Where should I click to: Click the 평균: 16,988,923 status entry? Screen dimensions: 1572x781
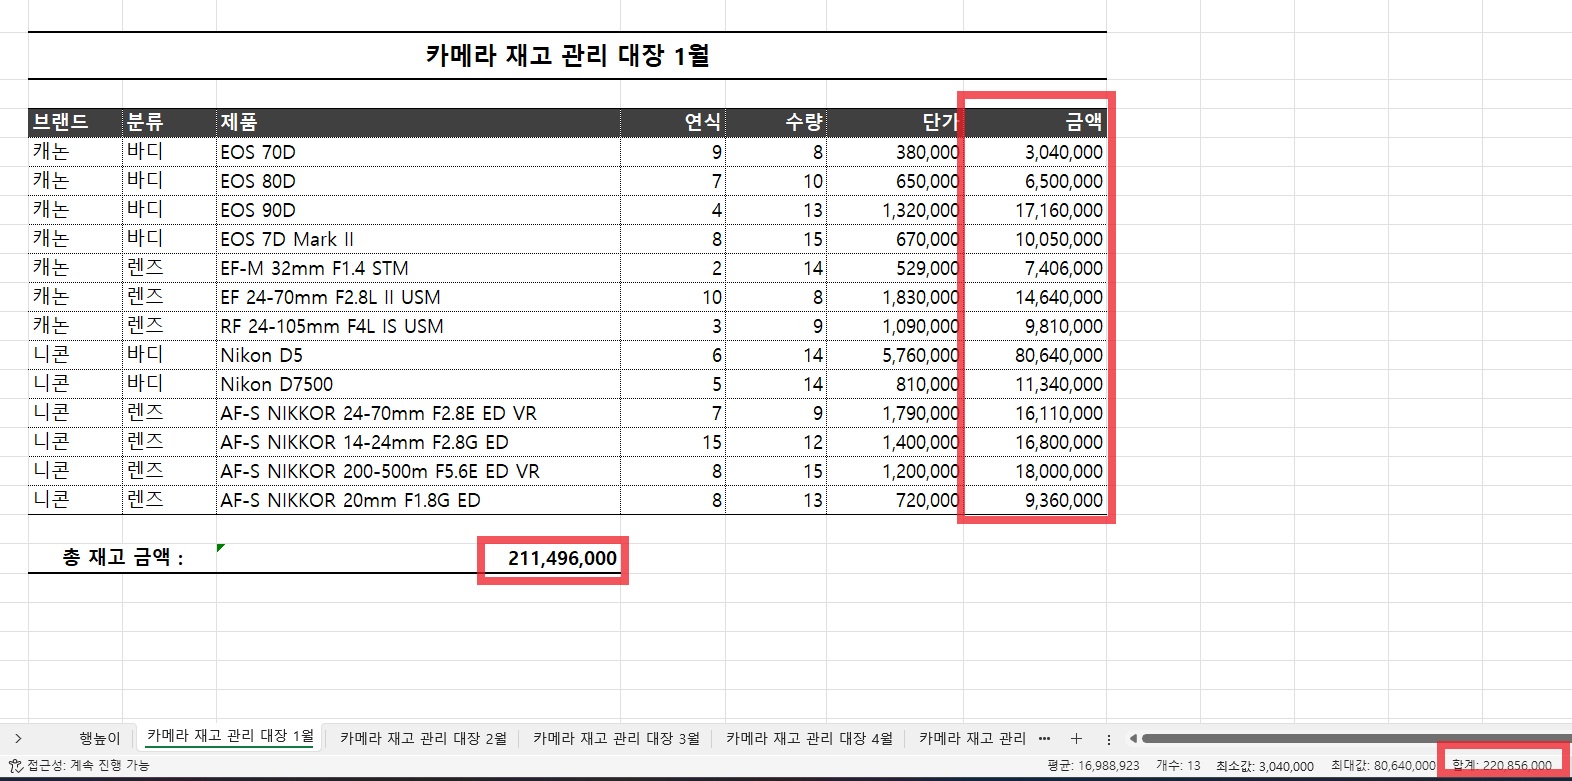point(1093,765)
